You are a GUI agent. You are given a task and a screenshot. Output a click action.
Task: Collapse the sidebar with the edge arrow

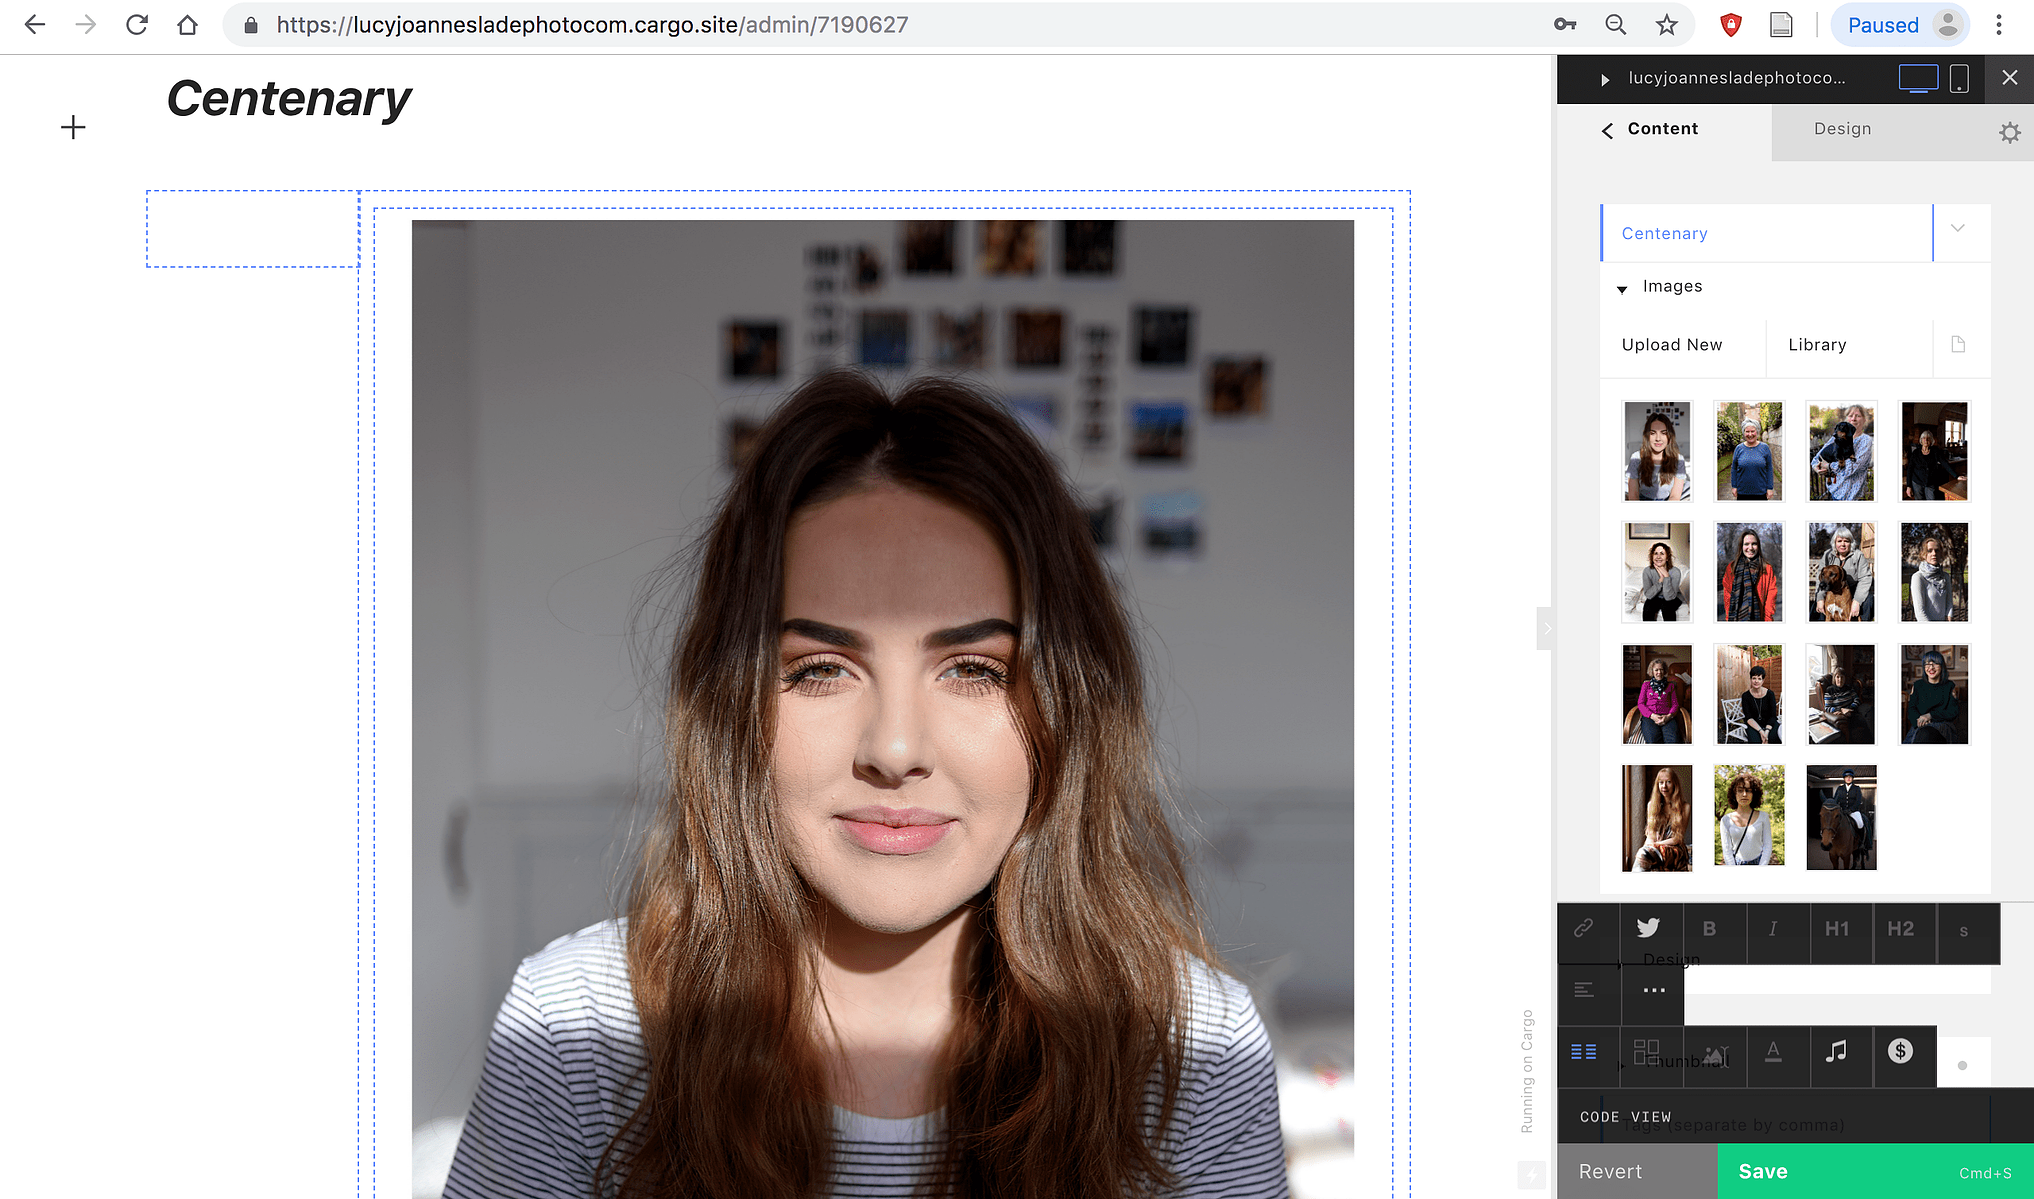point(1546,629)
